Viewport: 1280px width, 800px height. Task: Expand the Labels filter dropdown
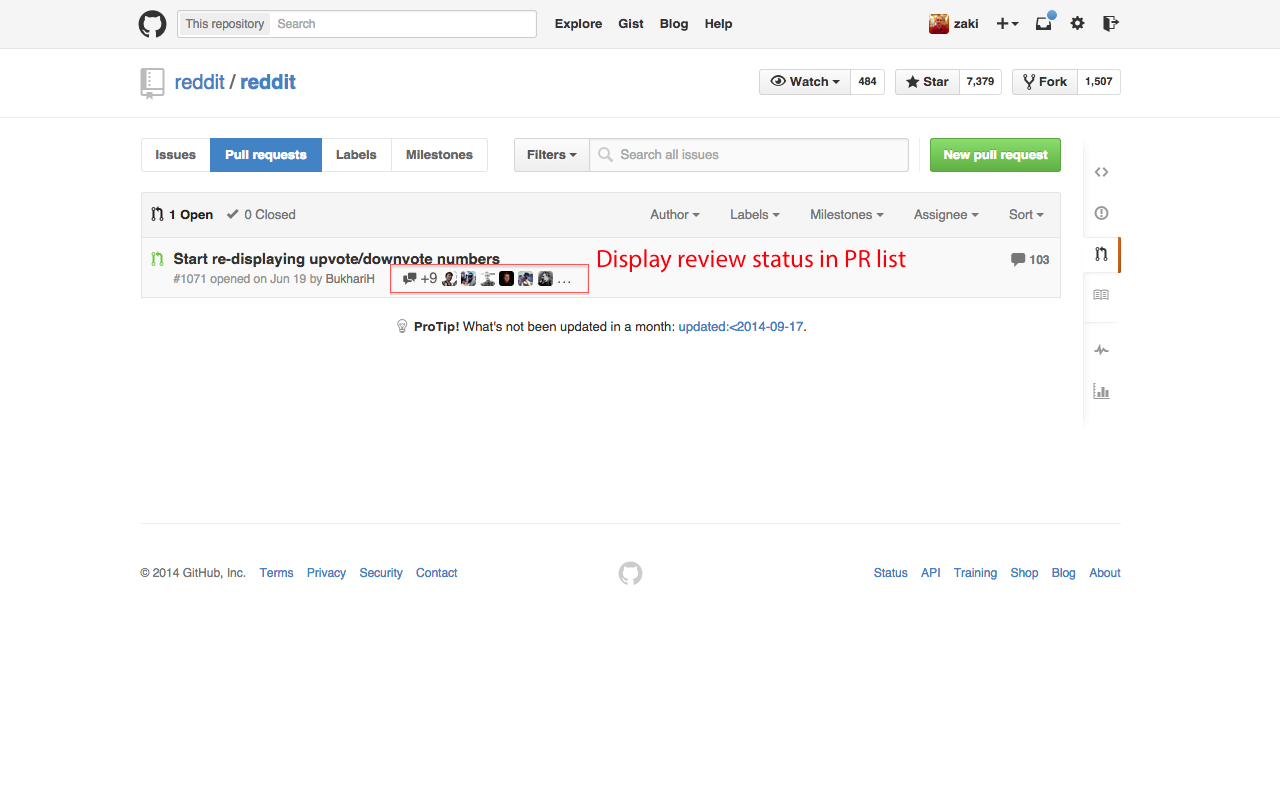coord(755,214)
